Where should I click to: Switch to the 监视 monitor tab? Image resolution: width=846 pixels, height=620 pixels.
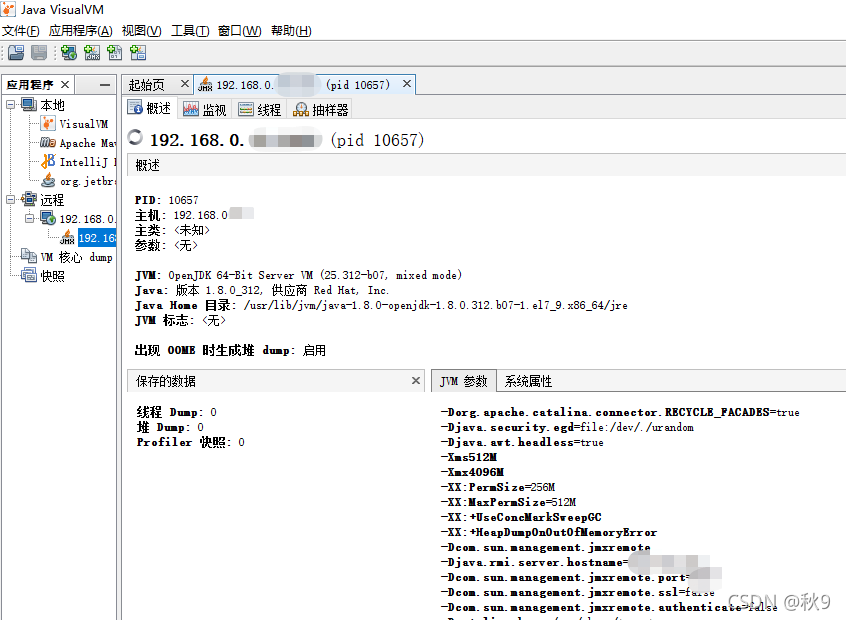coord(204,110)
